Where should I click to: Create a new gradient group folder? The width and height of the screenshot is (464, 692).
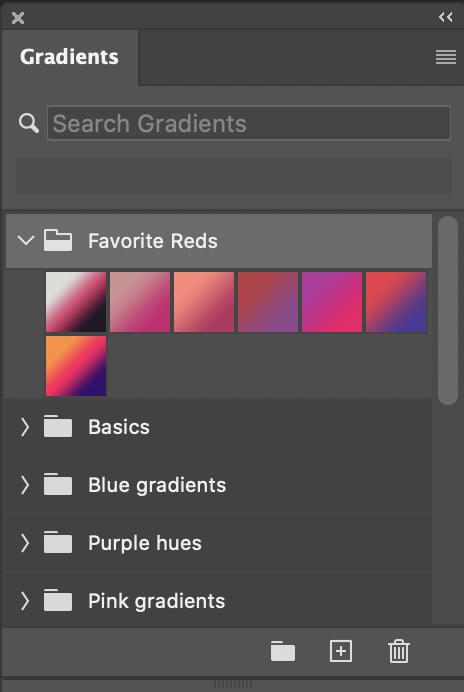click(x=283, y=651)
